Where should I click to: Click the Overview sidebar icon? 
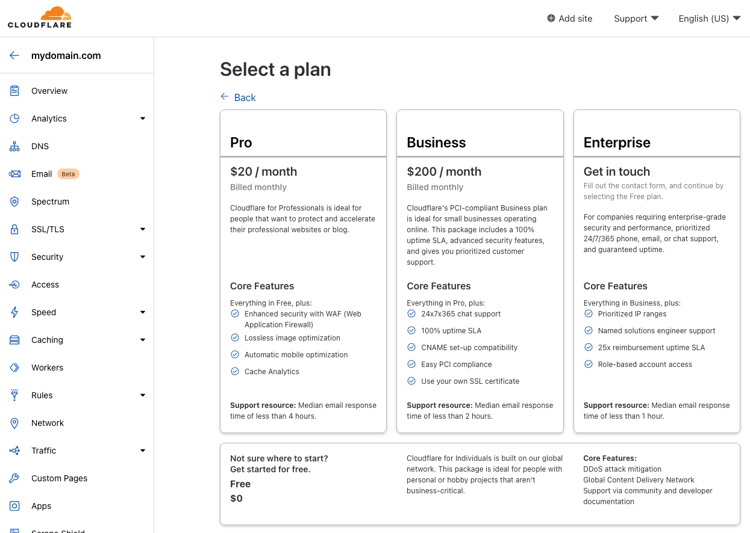(x=14, y=91)
